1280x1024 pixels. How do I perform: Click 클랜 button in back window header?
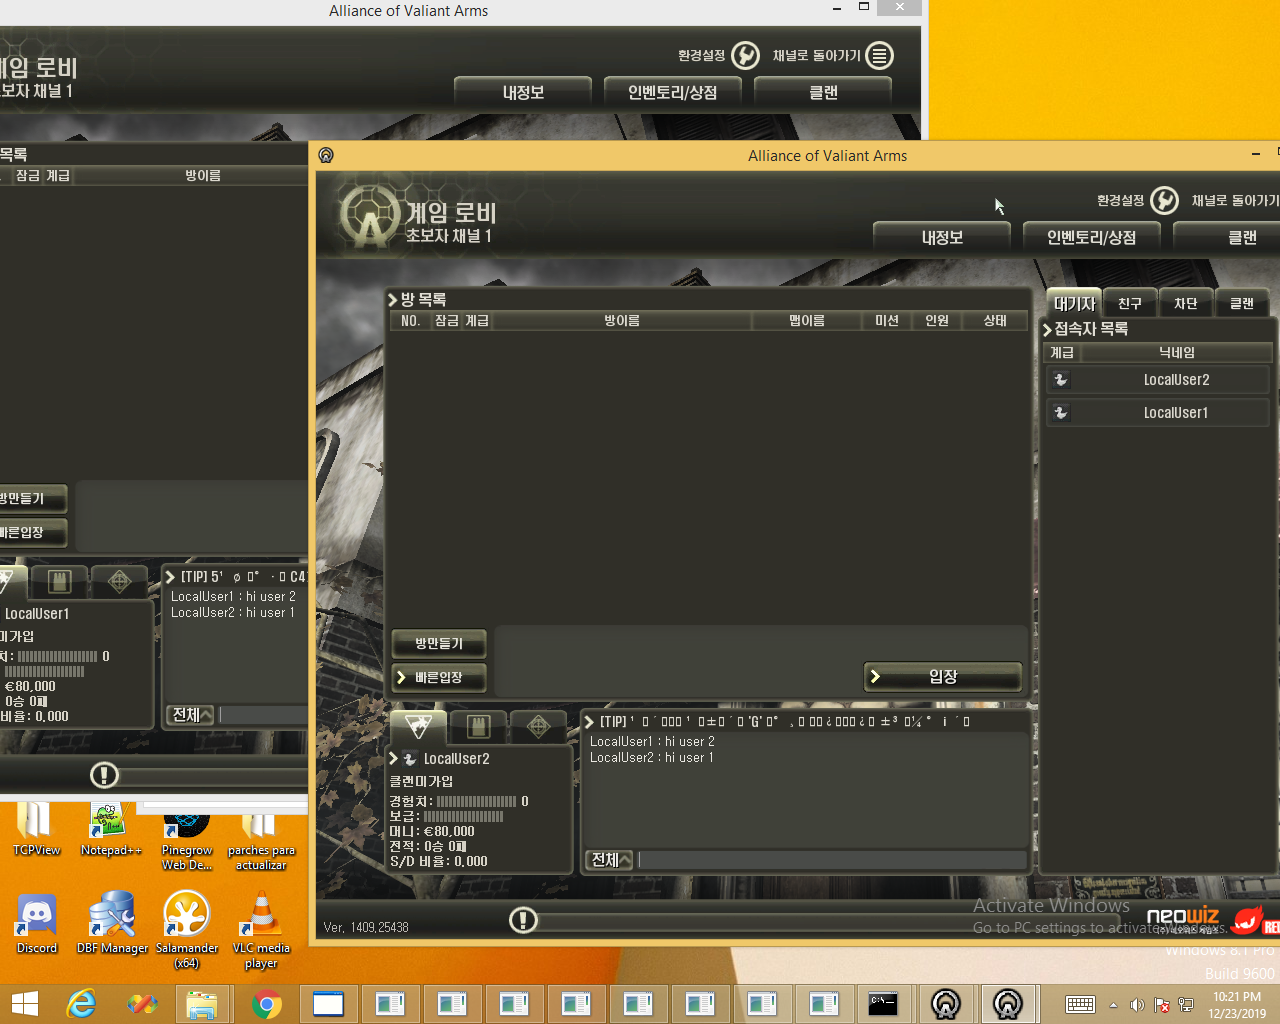pyautogui.click(x=823, y=92)
